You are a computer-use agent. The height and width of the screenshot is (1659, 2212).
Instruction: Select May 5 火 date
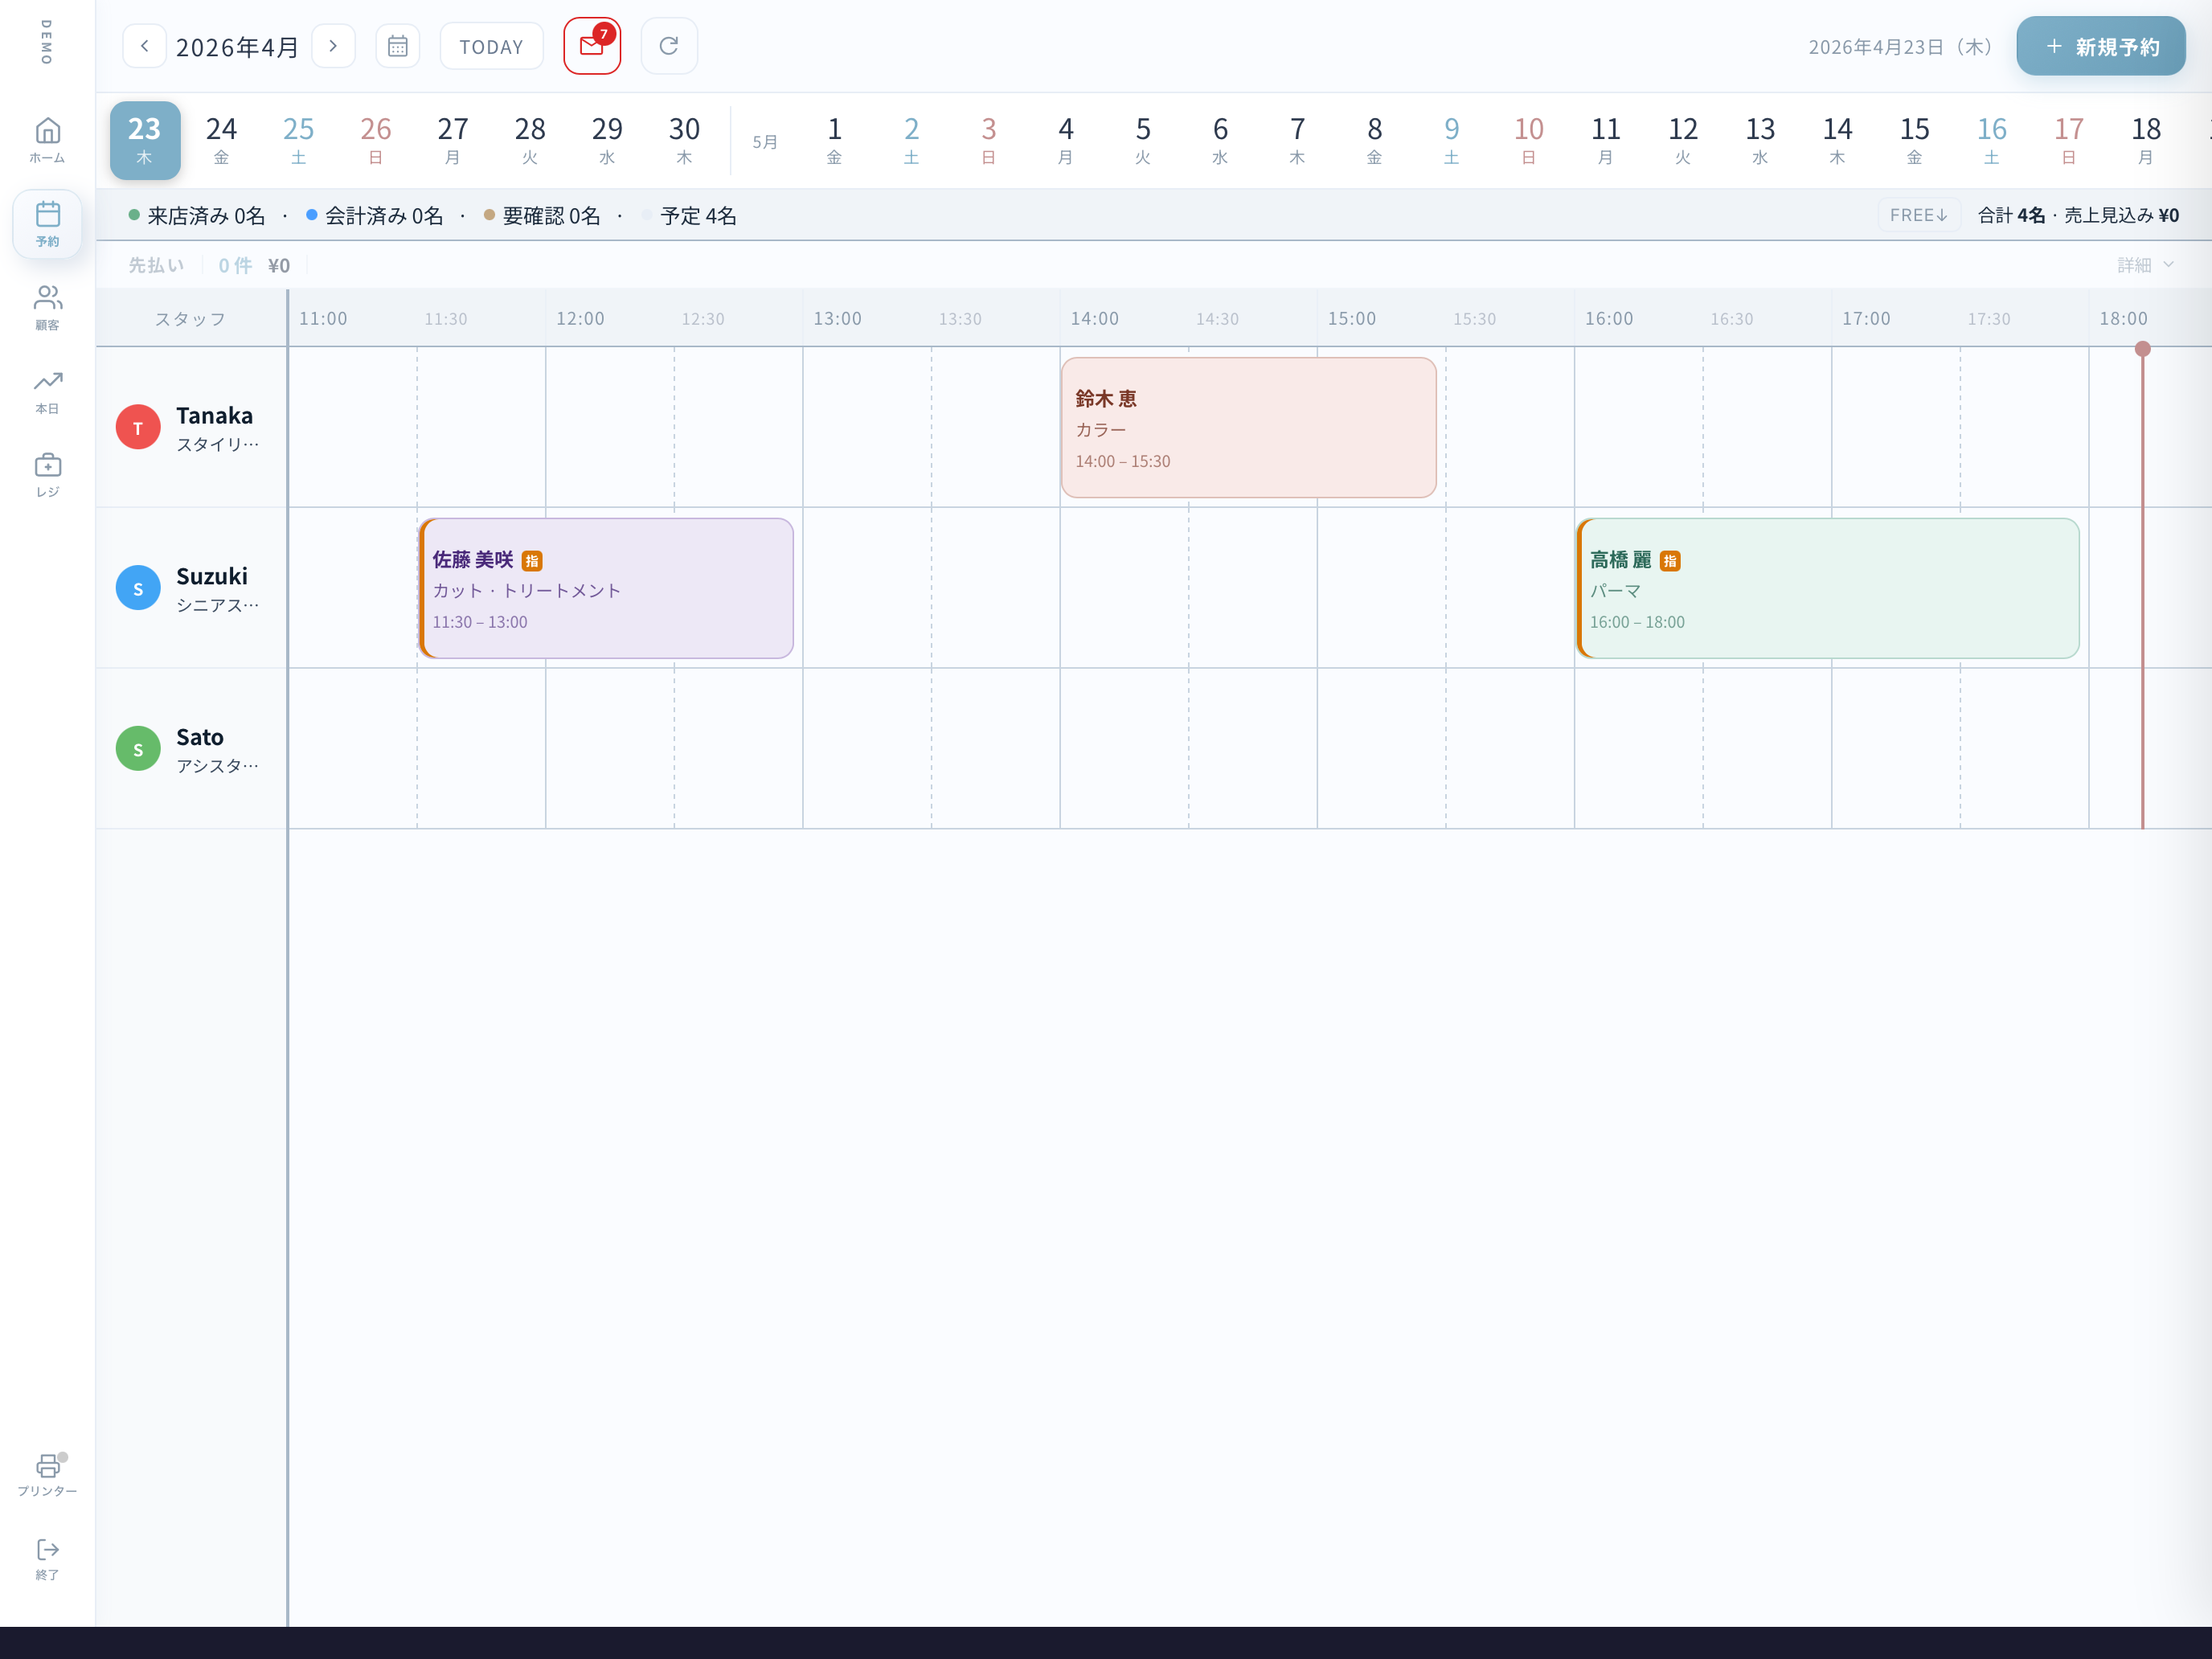point(1143,140)
